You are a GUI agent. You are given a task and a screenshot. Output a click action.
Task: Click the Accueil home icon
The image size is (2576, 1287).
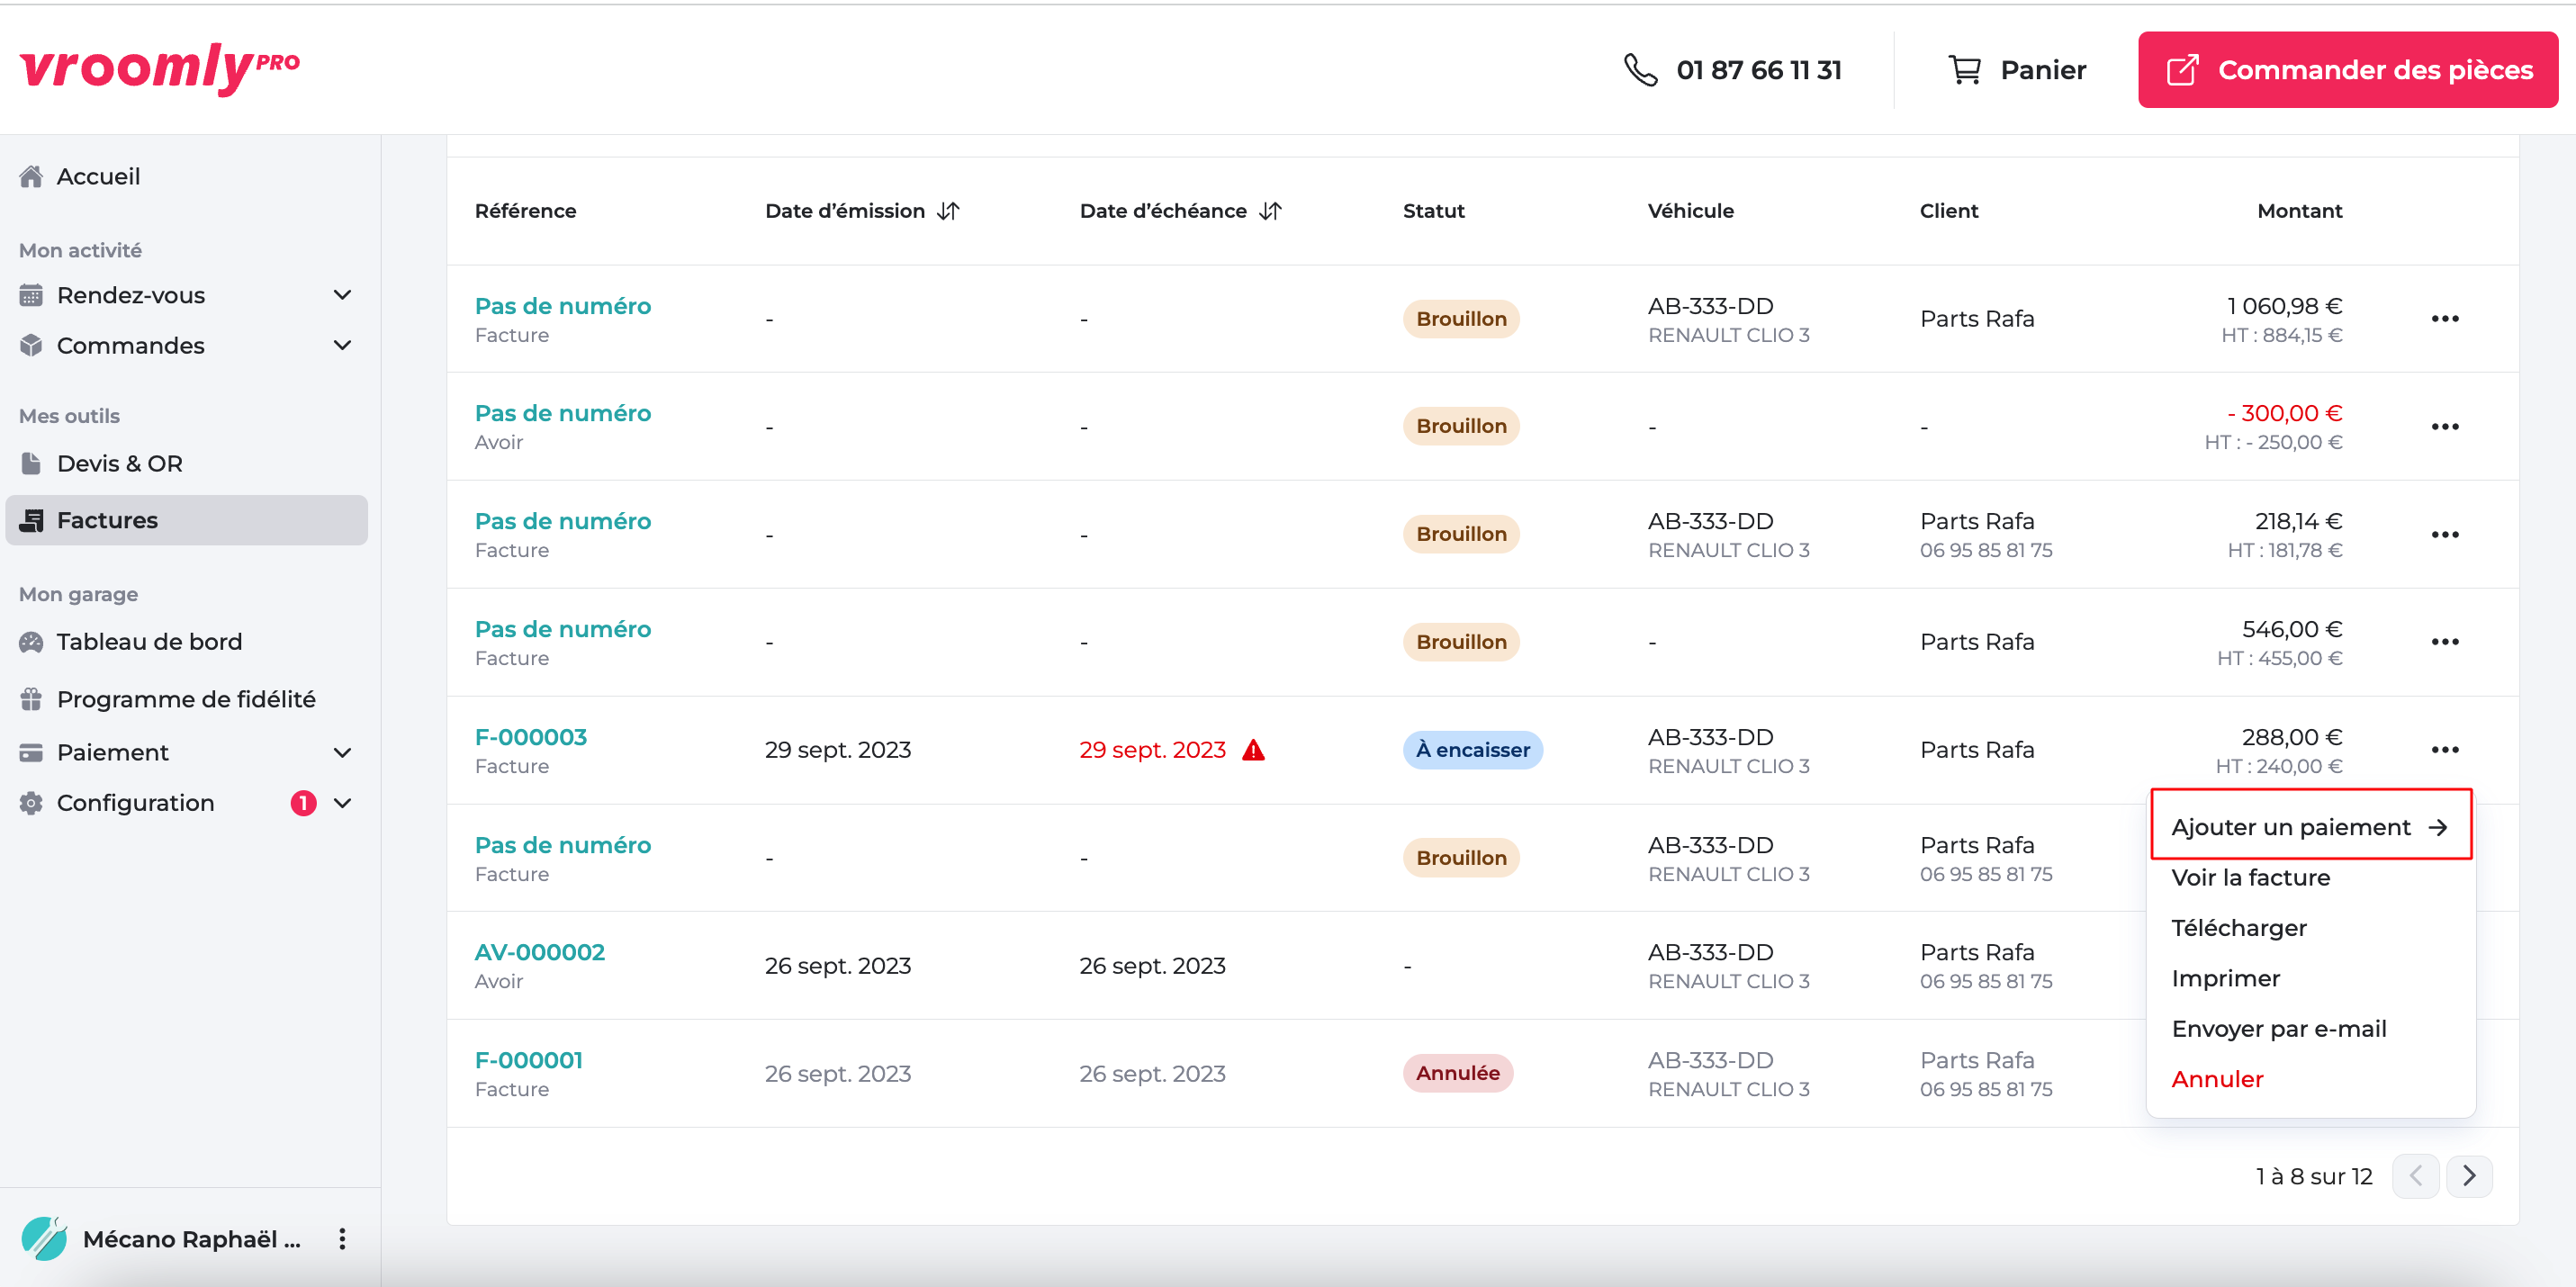pyautogui.click(x=31, y=177)
